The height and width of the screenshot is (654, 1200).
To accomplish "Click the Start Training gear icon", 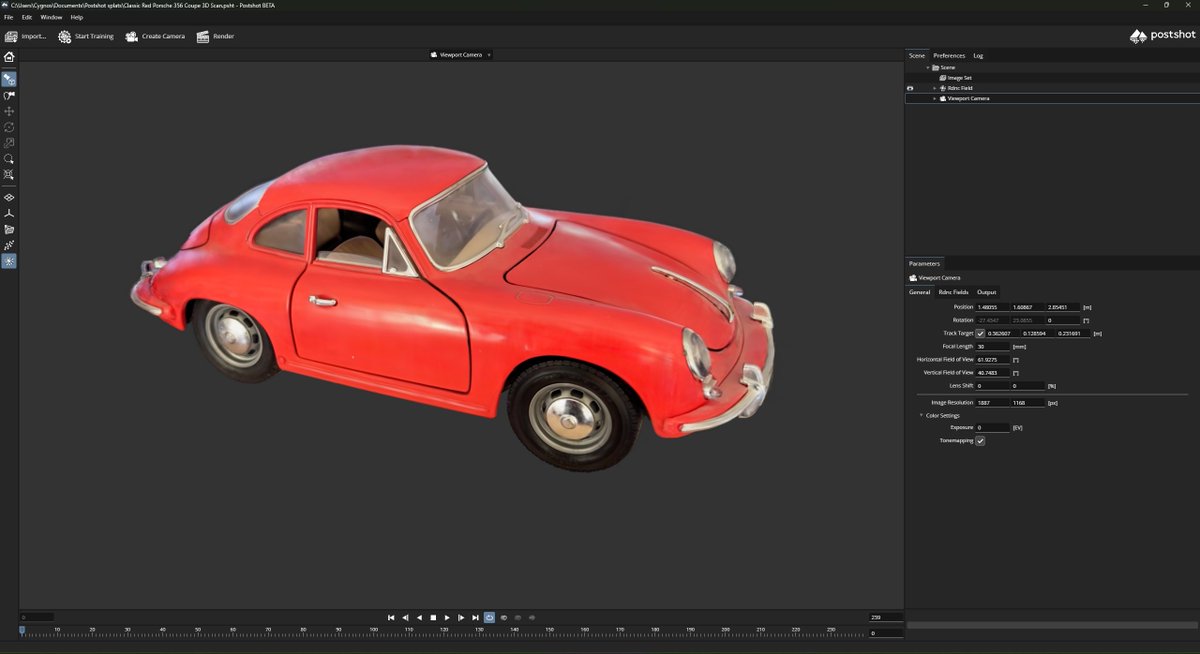I will coord(65,36).
